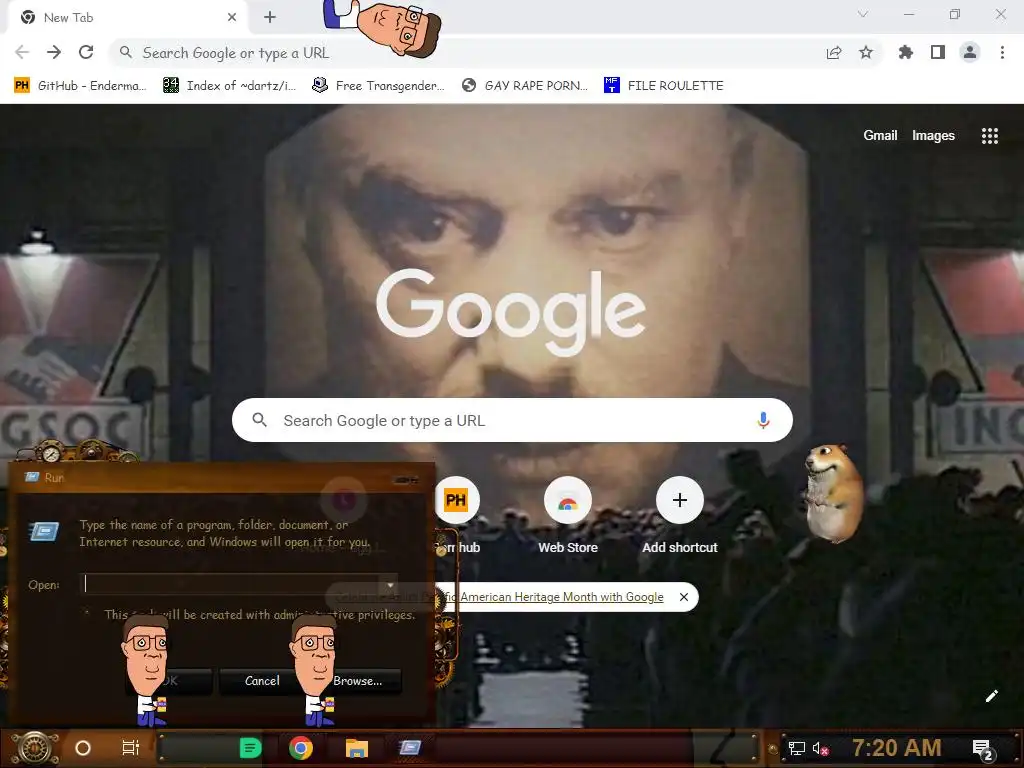Click the Google search box

point(512,420)
